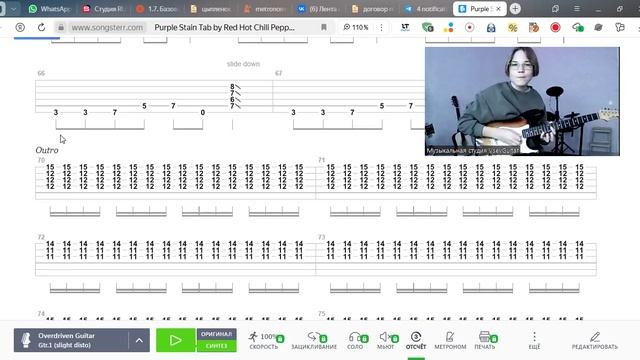Click the circled red dot extension icon
Screen dimensions: 640x360
[469, 27]
